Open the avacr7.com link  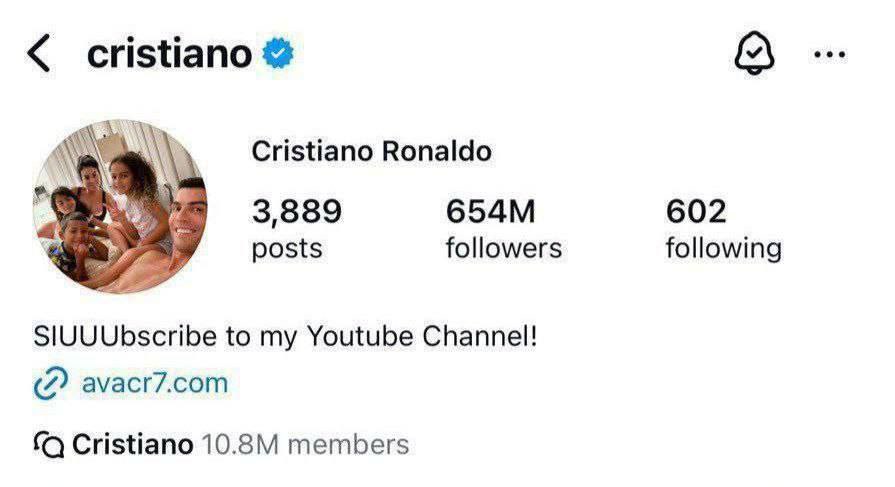click(154, 383)
